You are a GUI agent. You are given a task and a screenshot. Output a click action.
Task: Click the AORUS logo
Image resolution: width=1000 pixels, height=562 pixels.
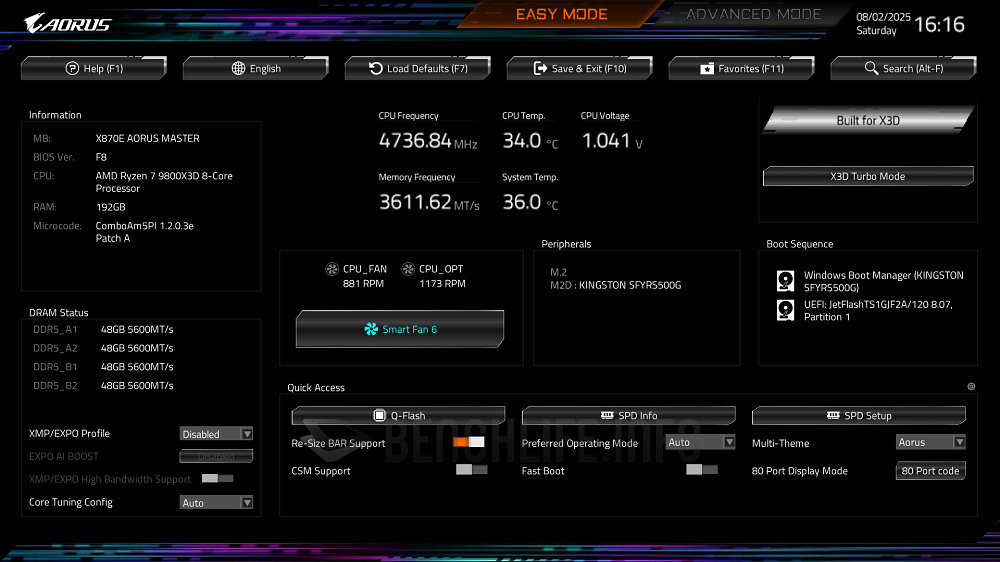tap(68, 24)
